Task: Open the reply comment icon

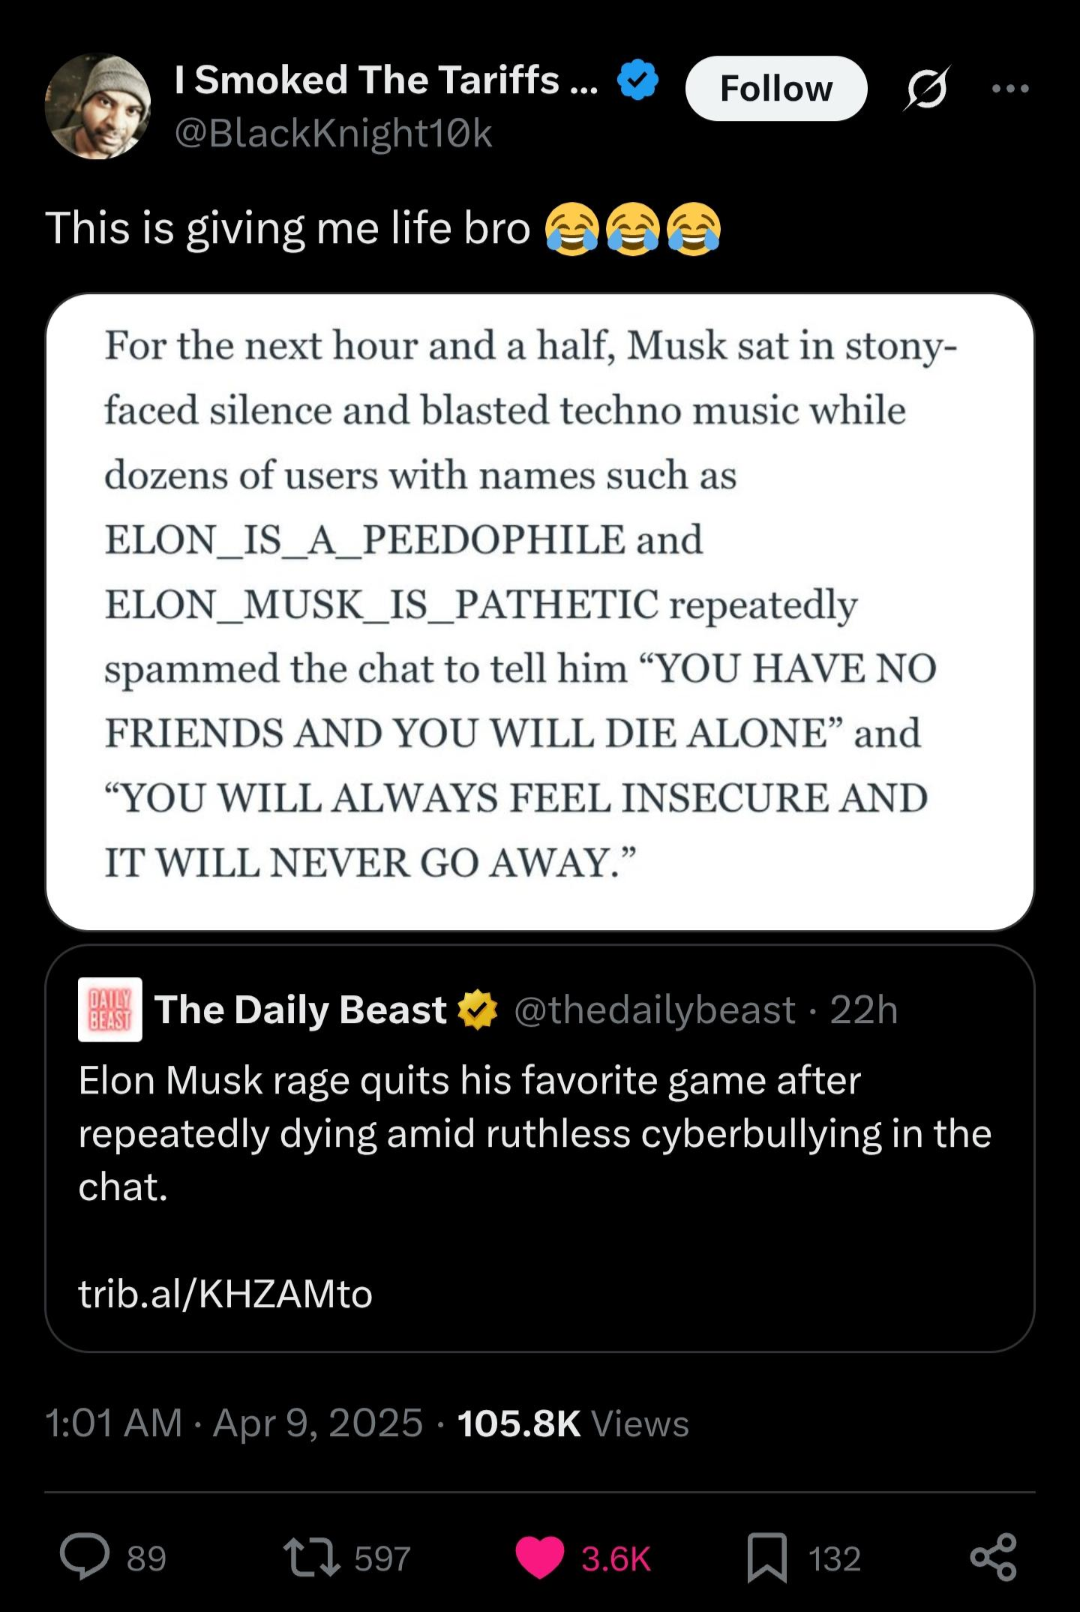Action: (86, 1556)
